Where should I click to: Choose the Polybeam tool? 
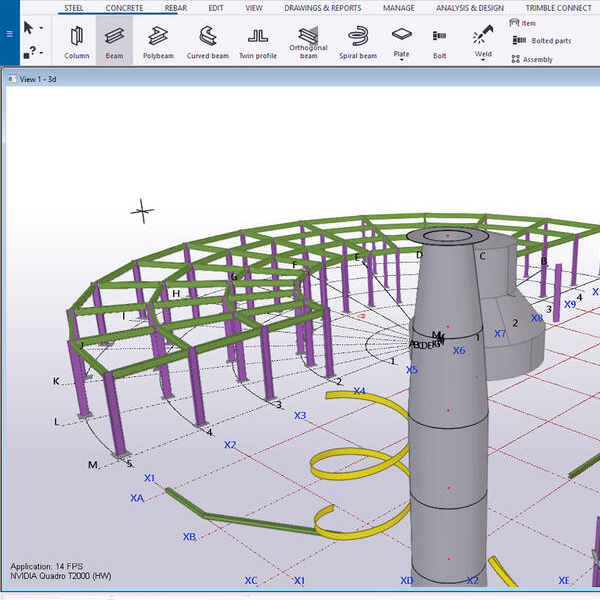click(158, 42)
